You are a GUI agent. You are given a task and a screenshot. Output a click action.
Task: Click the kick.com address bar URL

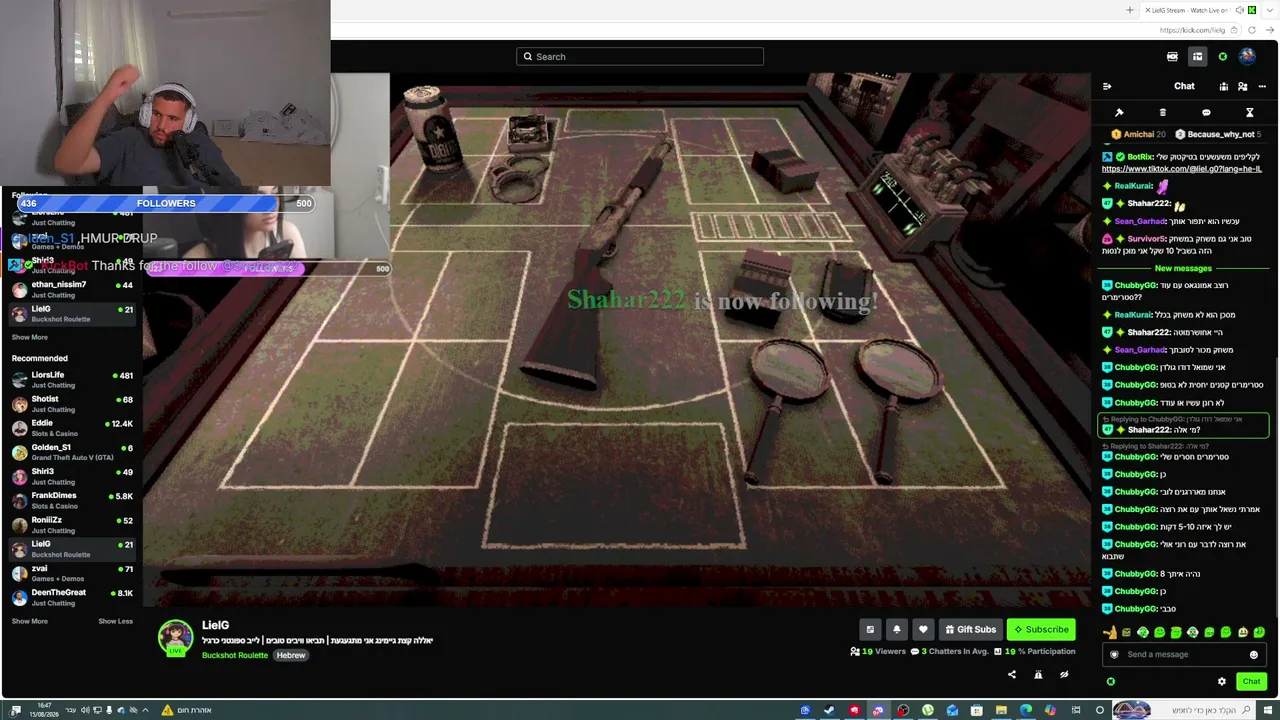pos(1192,30)
